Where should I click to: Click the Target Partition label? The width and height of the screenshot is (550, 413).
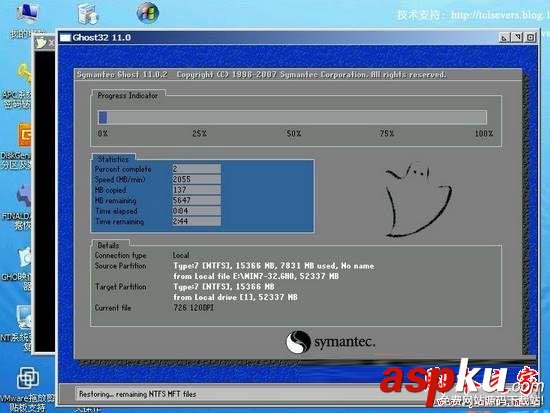121,287
